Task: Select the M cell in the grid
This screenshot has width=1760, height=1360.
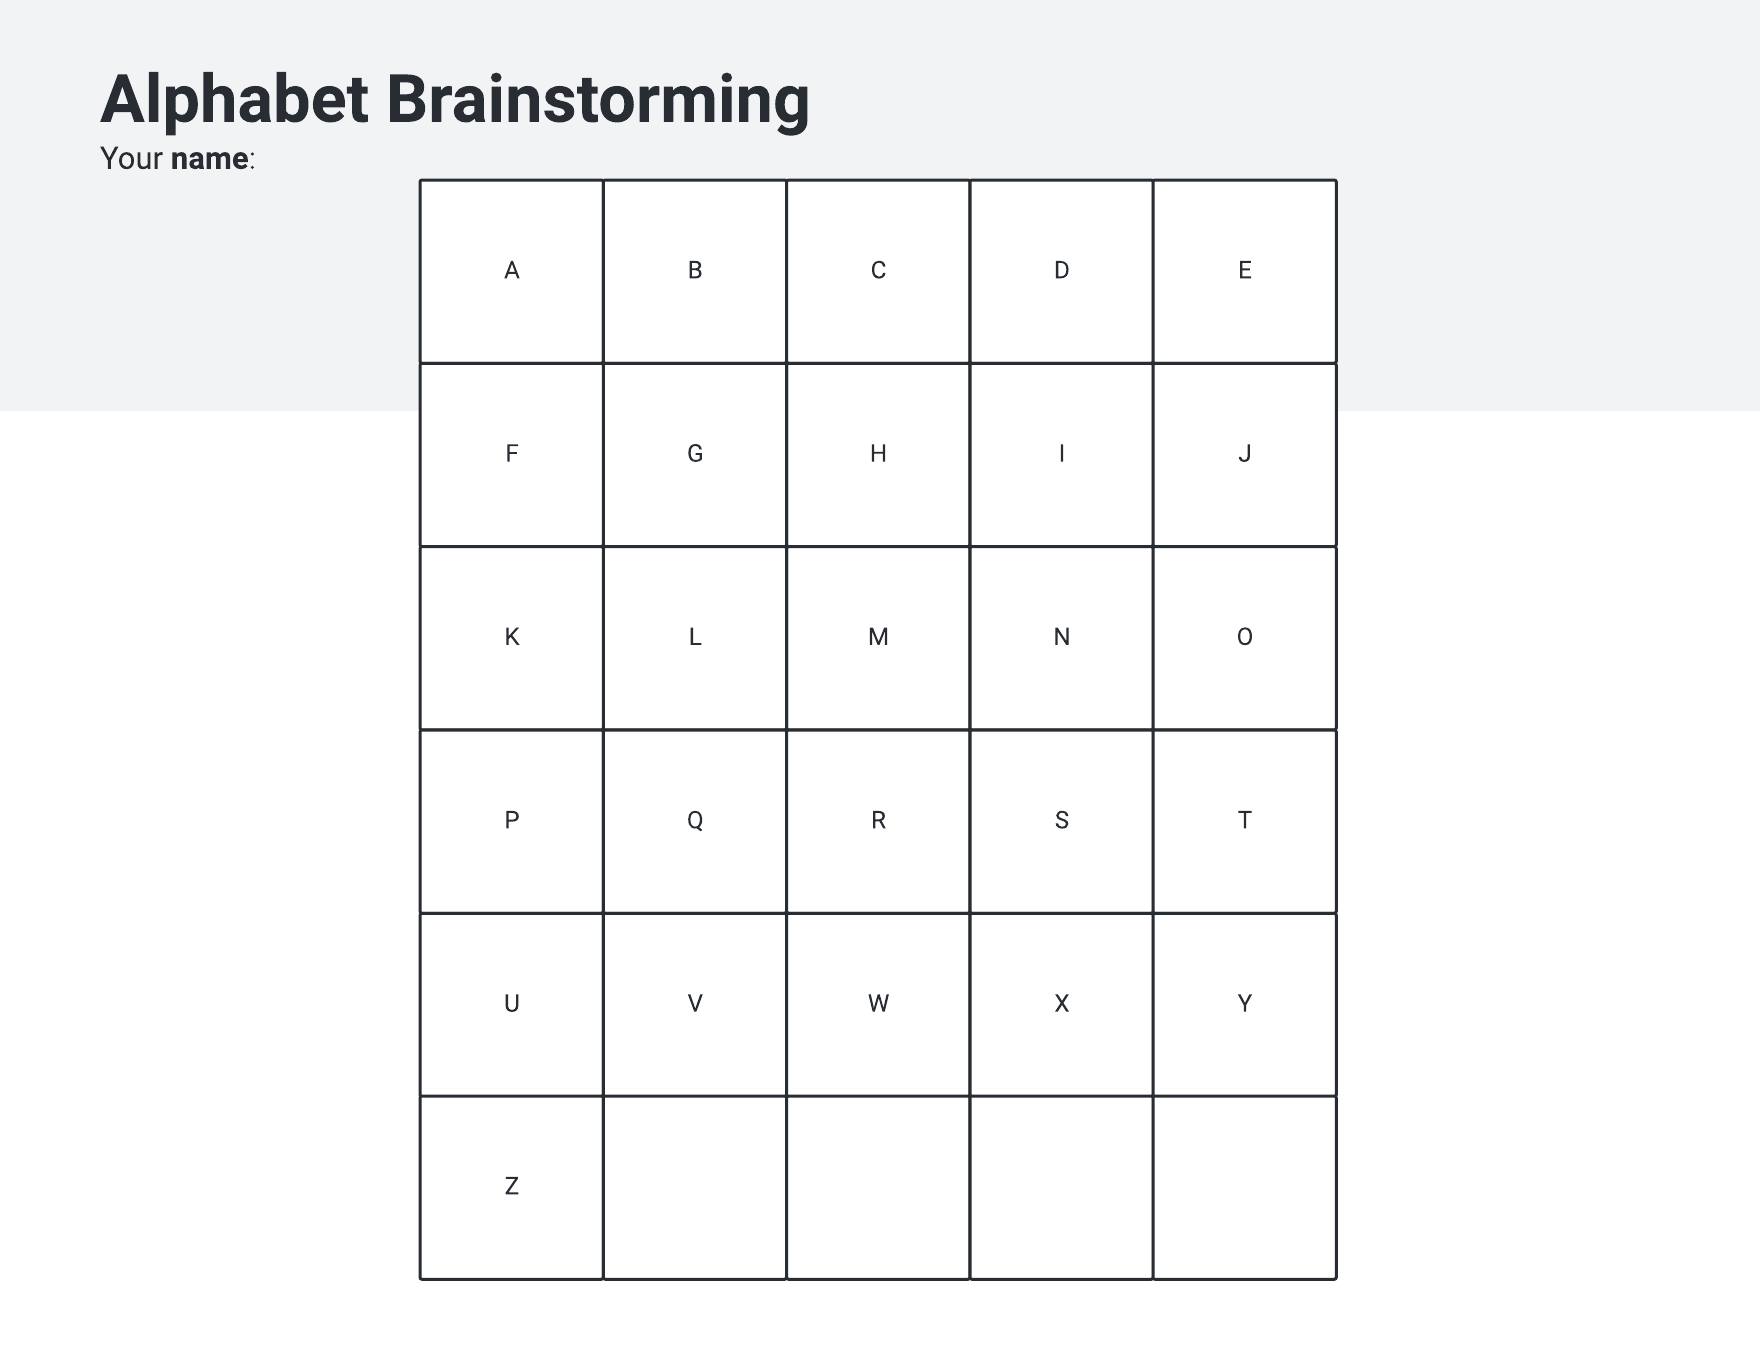Action: tap(878, 638)
